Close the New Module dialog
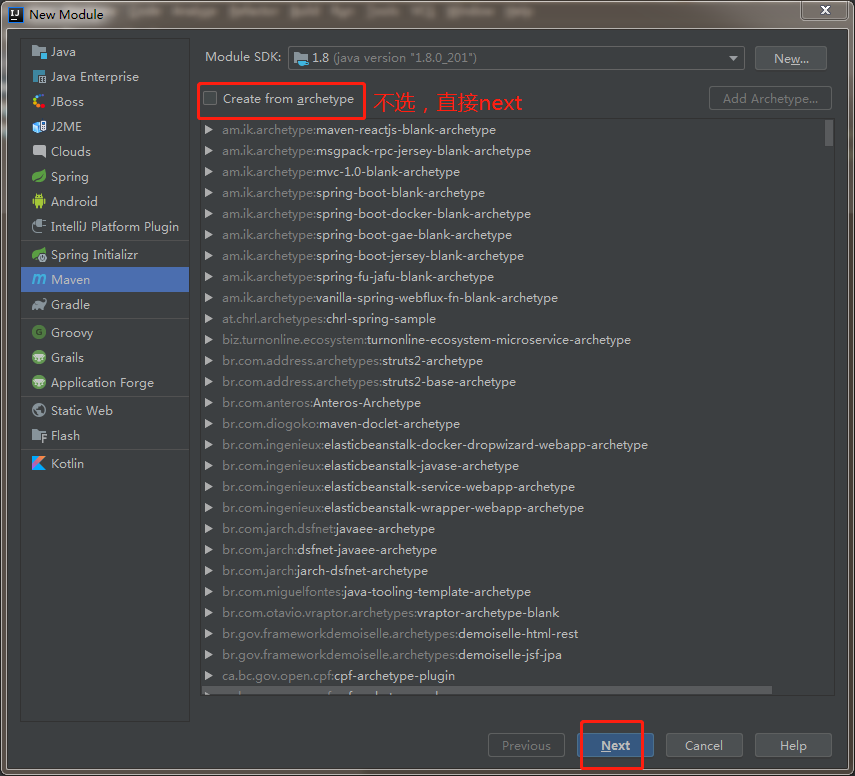Image resolution: width=855 pixels, height=776 pixels. click(x=824, y=9)
